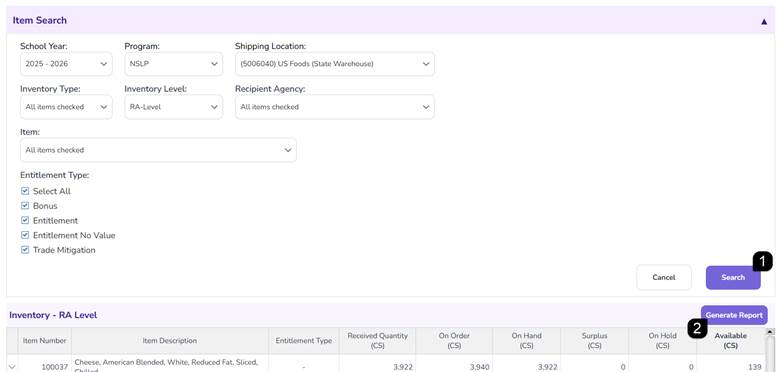Toggle Entitlement No Value checkbox
The height and width of the screenshot is (372, 781).
tap(25, 235)
